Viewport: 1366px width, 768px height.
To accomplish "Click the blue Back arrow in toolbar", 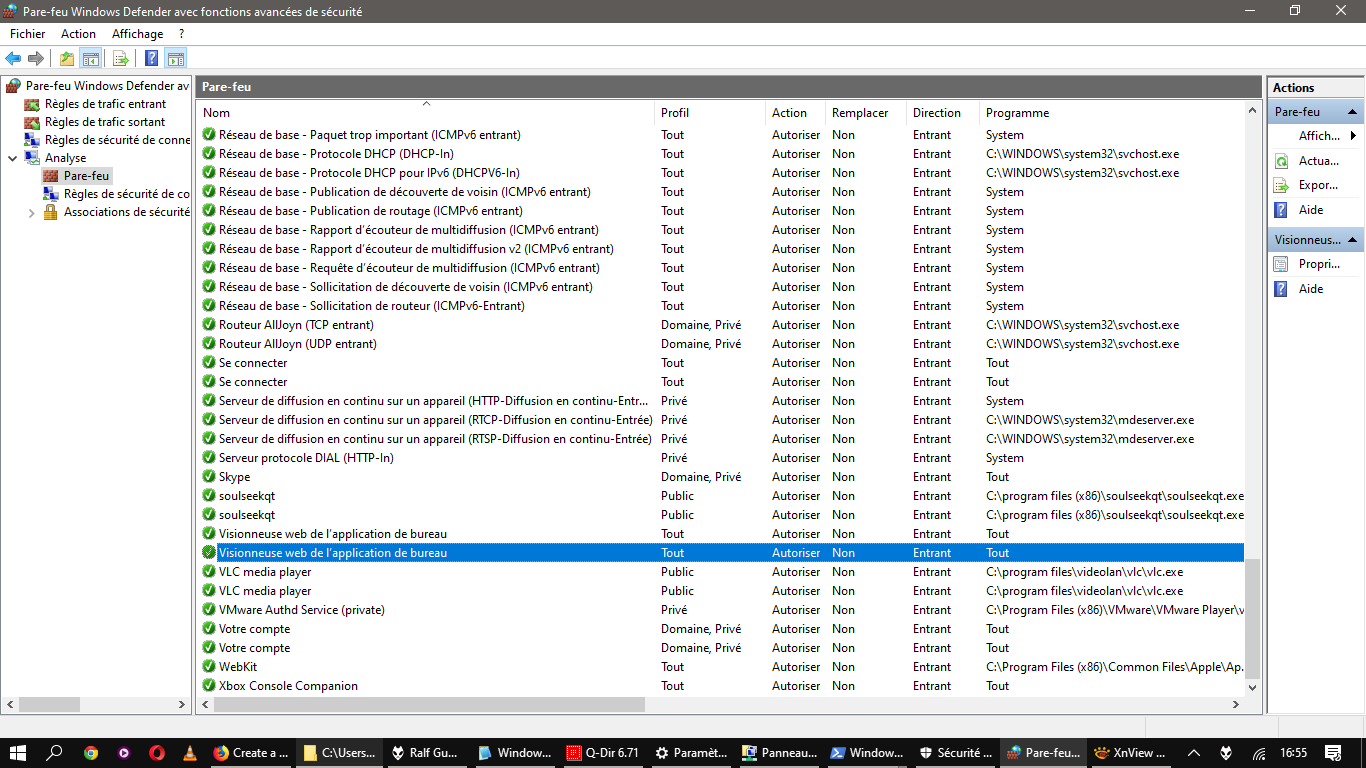I will point(13,58).
